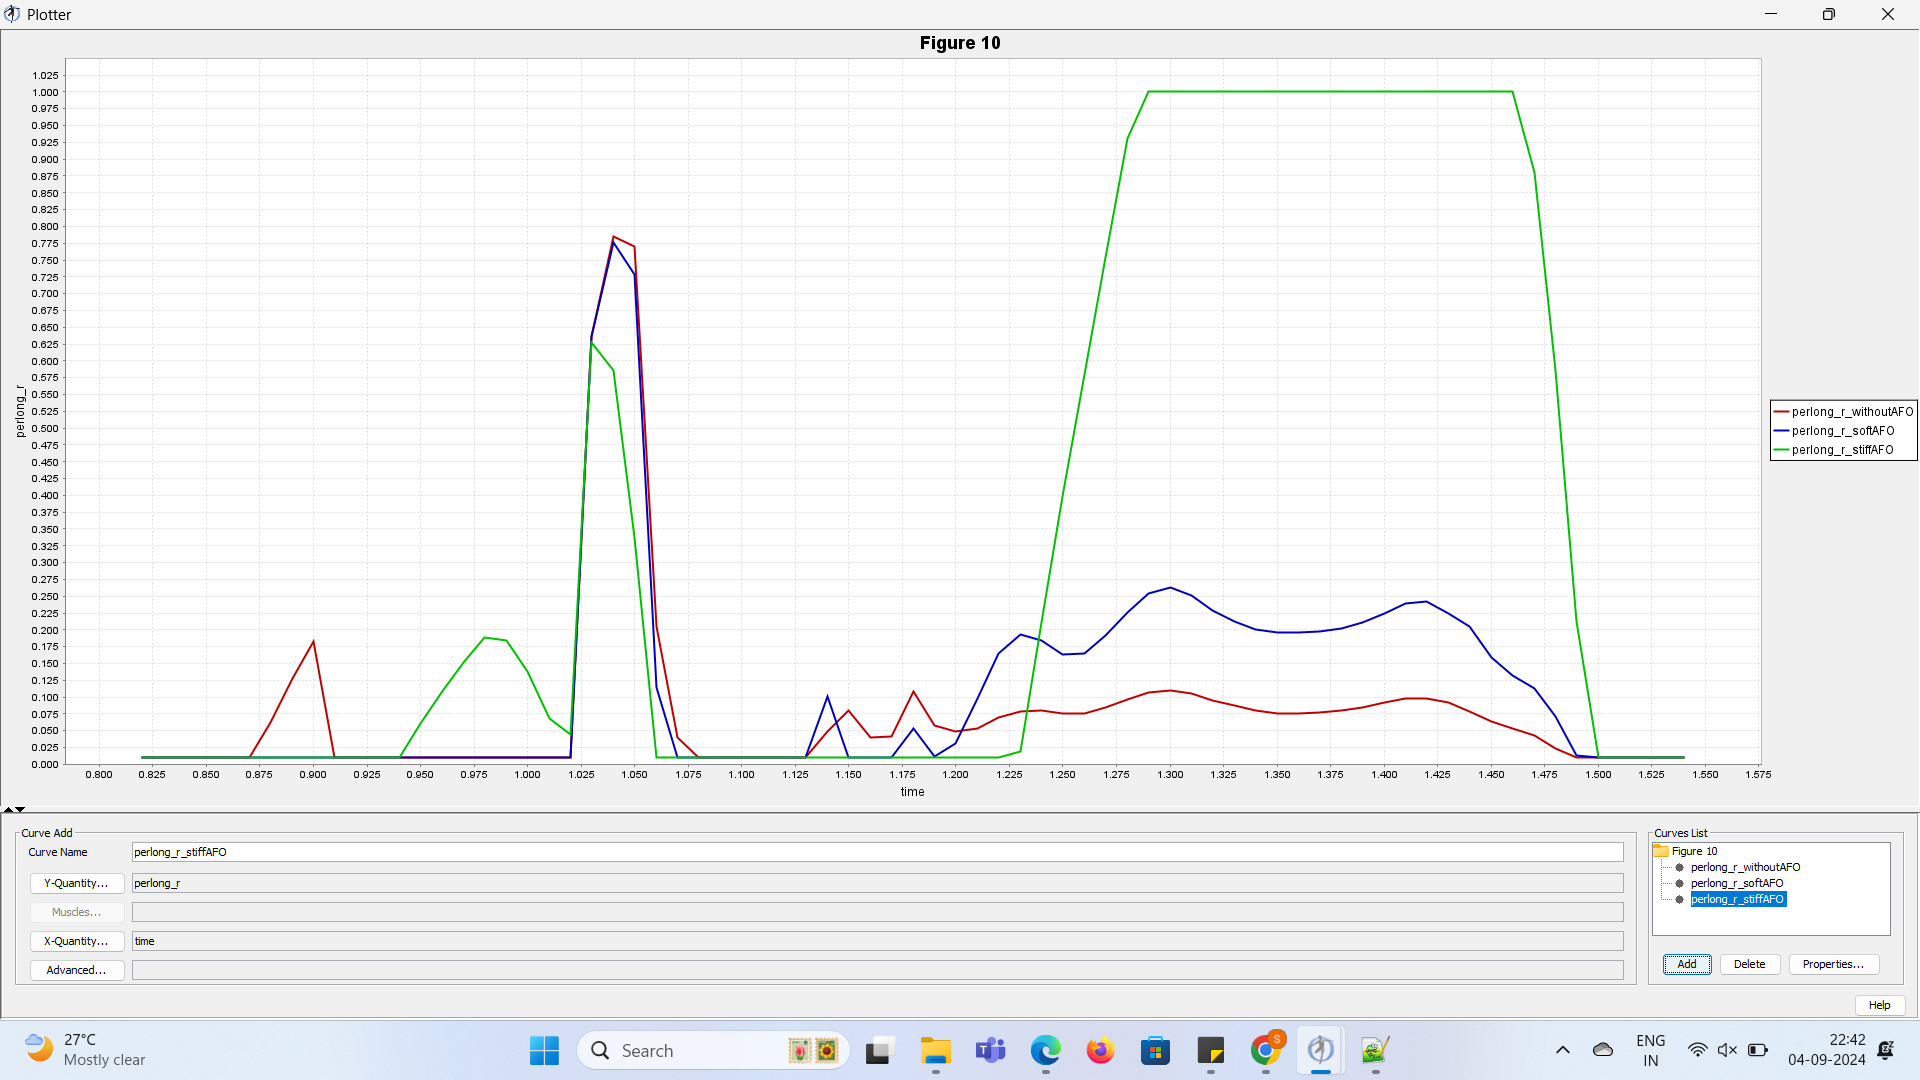Viewport: 1920px width, 1080px height.
Task: Collapse the plot panel with up arrow
Action: point(8,809)
